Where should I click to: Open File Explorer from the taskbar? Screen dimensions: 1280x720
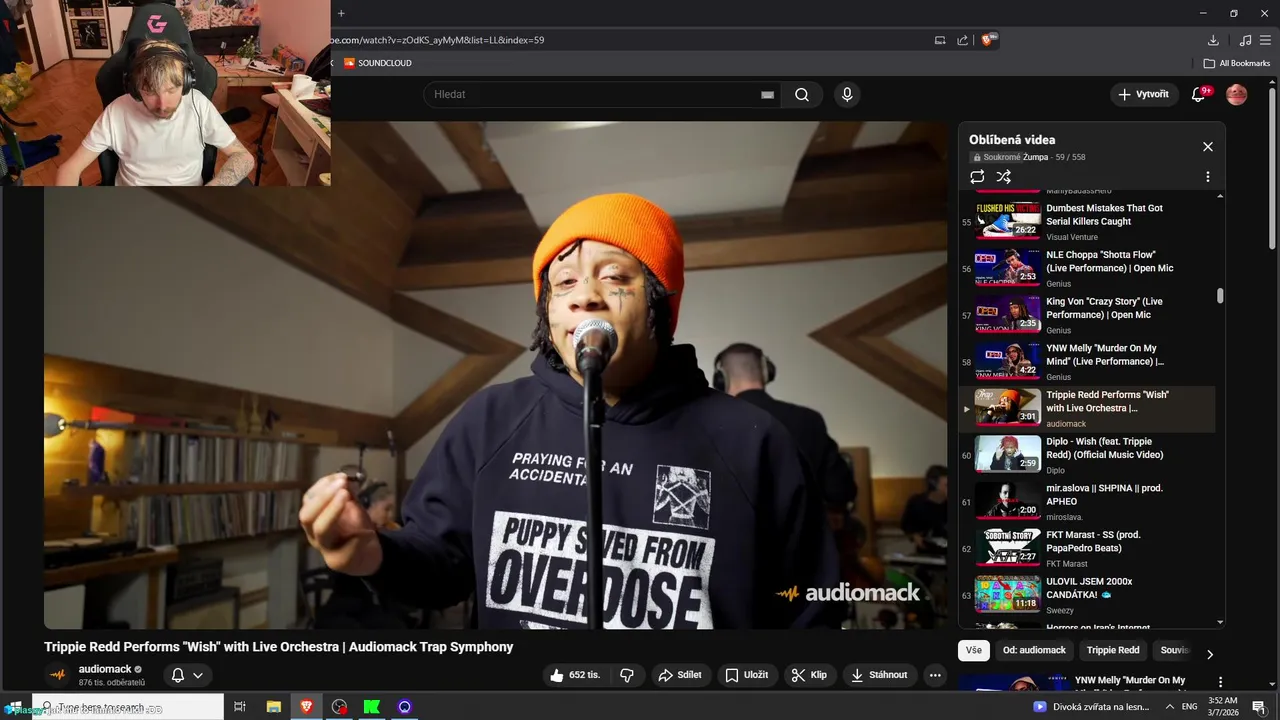click(273, 706)
